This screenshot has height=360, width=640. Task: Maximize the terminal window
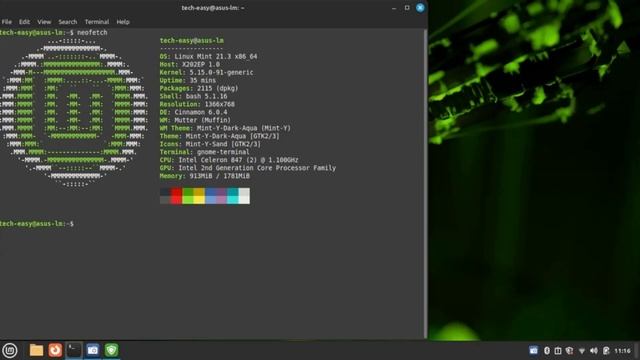(x=407, y=8)
